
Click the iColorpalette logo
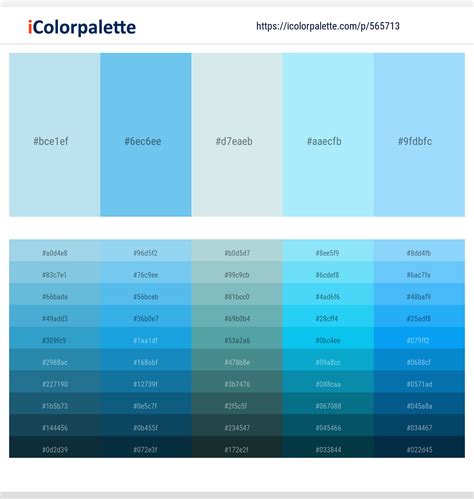click(82, 27)
